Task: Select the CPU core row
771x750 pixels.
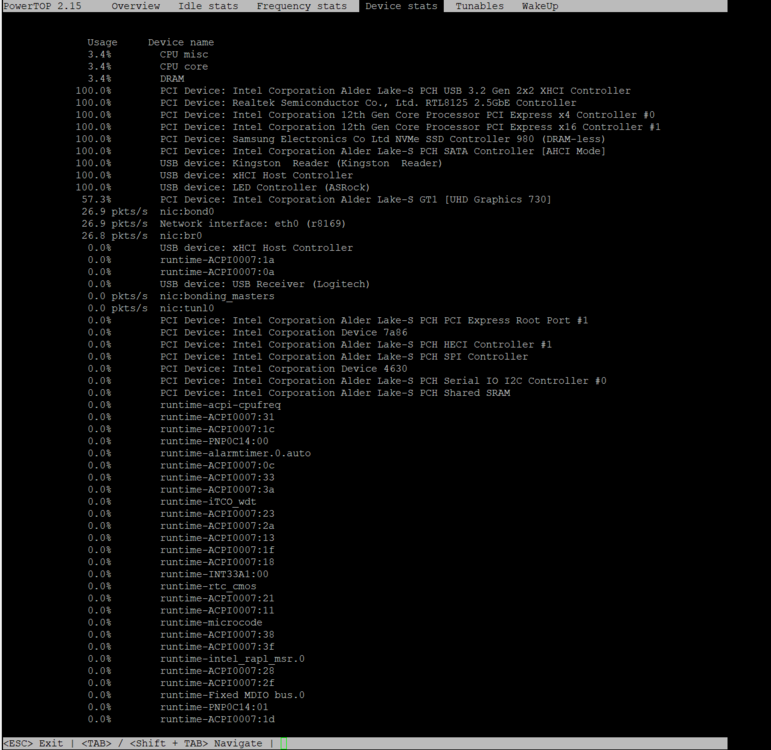Action: click(148, 66)
